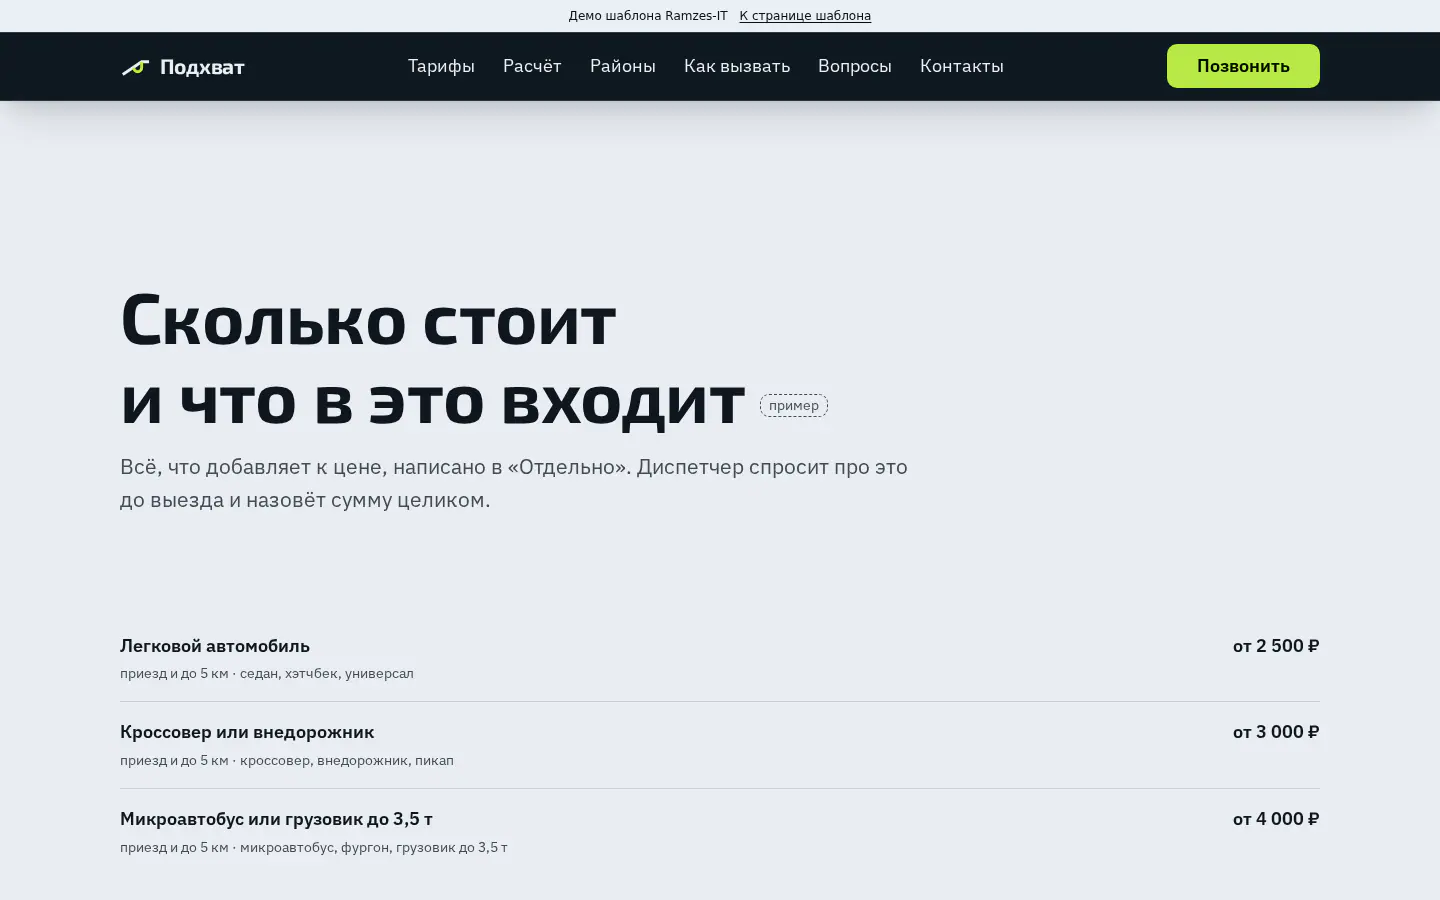Screen dimensions: 1440x900
Task: Click the кроссовер, внедорожник, пикап description
Action: 347,760
